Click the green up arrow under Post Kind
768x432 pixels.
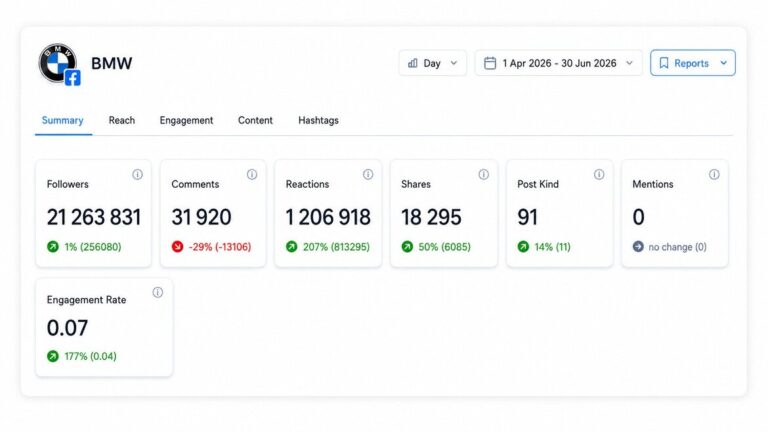pos(523,247)
